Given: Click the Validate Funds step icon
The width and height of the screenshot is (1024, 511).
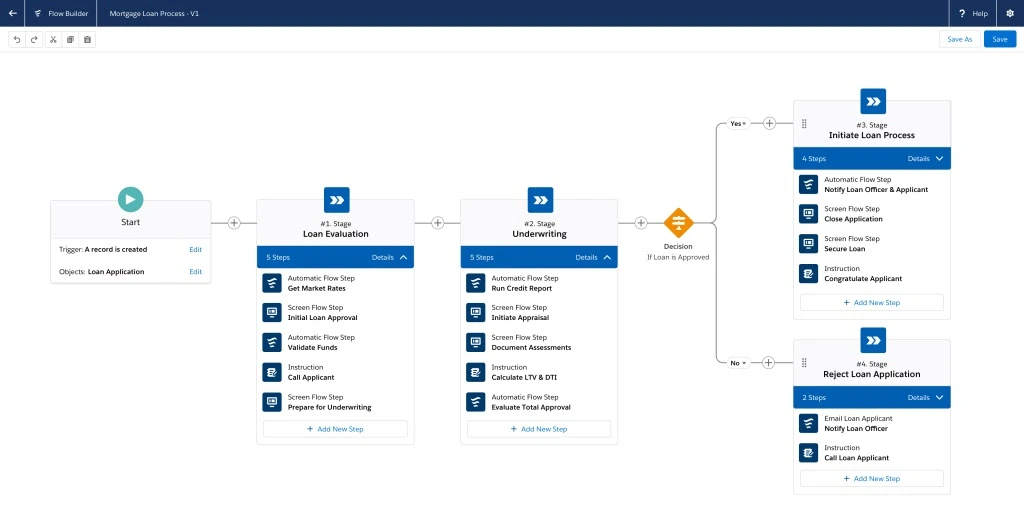Looking at the screenshot, I should click(272, 342).
